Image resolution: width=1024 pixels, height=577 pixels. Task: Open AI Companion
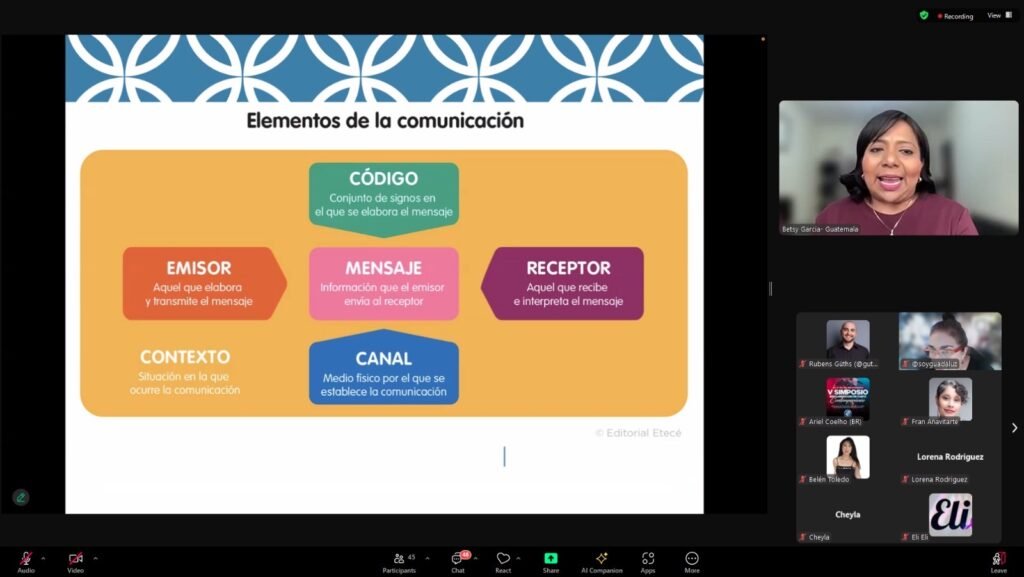click(602, 561)
